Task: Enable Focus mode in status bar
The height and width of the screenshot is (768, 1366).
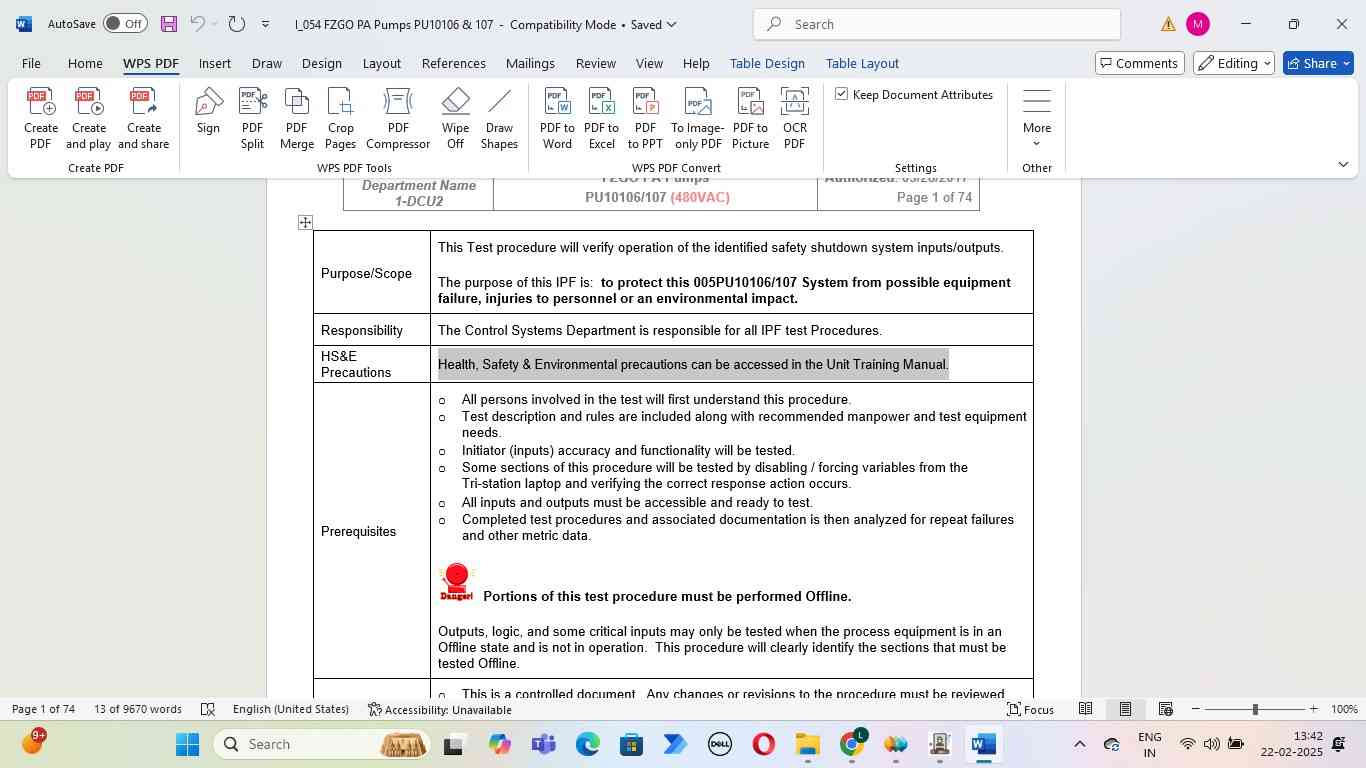Action: pyautogui.click(x=1030, y=709)
